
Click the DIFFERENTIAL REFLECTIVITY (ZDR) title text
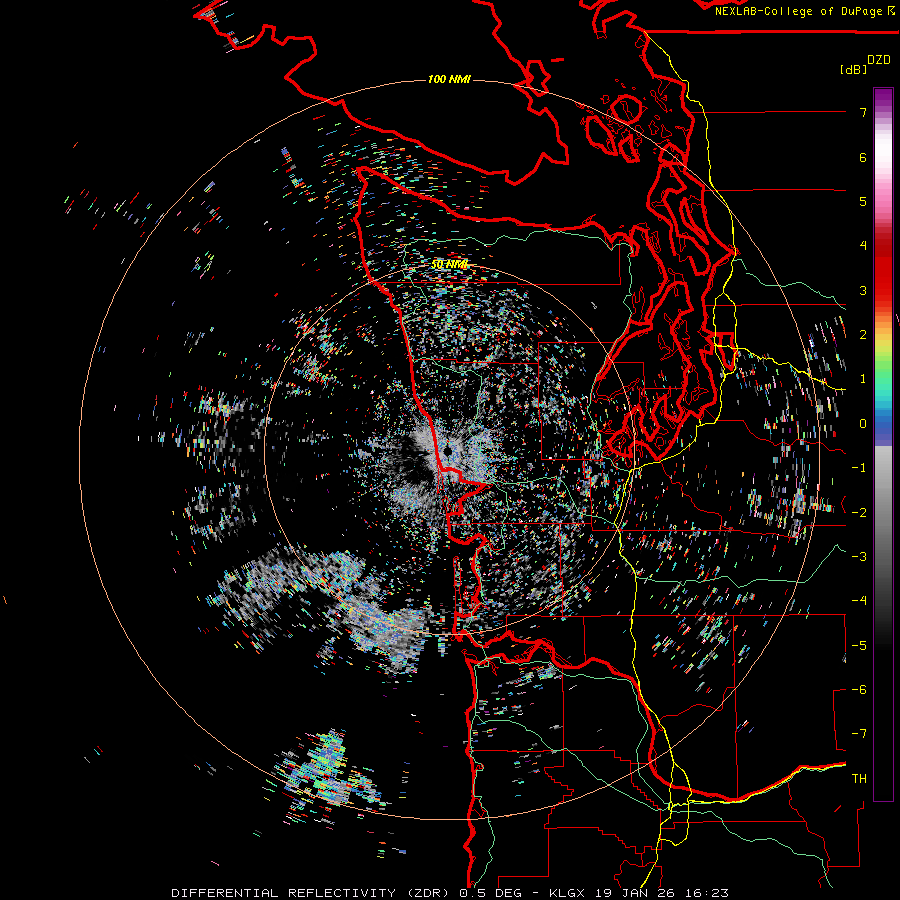tap(312, 893)
